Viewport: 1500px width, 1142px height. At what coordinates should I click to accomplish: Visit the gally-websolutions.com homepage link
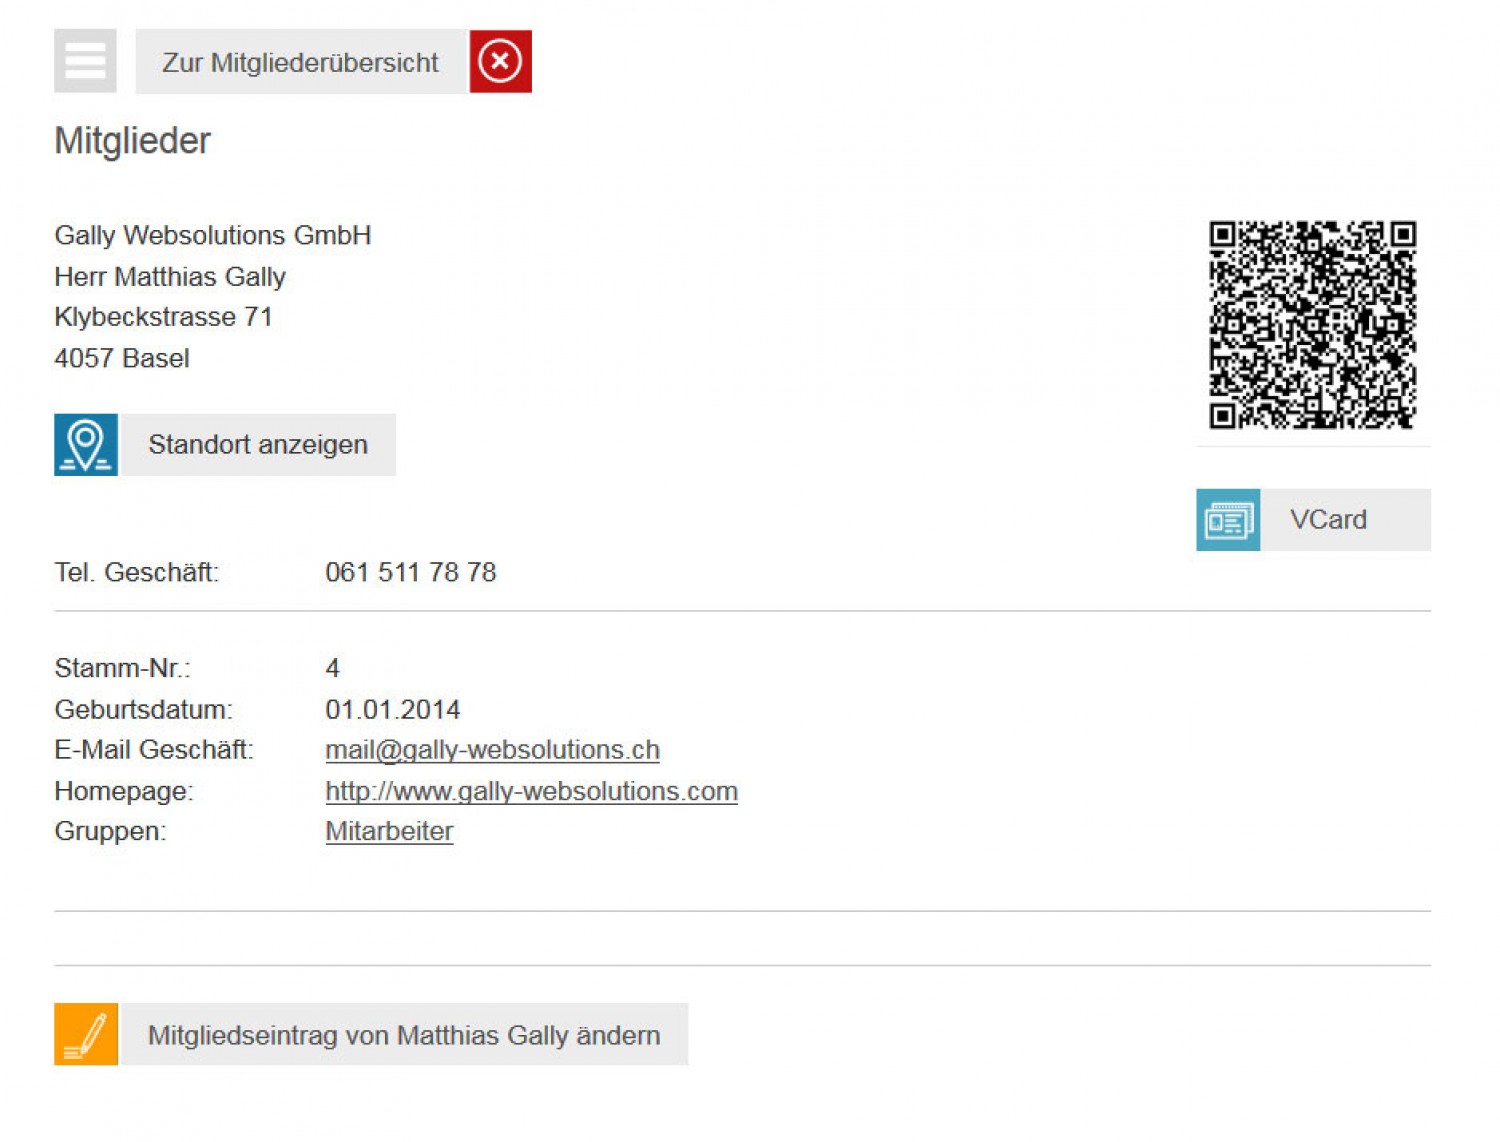[x=531, y=791]
